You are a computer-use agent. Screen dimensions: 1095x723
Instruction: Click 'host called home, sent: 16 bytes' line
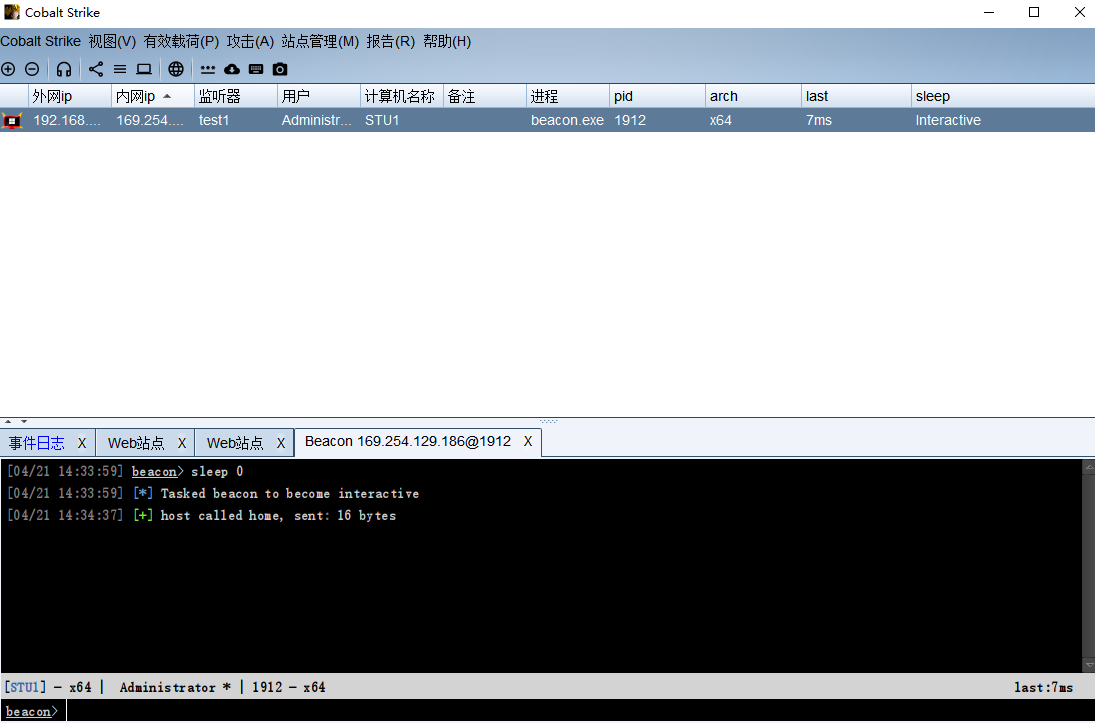pos(278,516)
